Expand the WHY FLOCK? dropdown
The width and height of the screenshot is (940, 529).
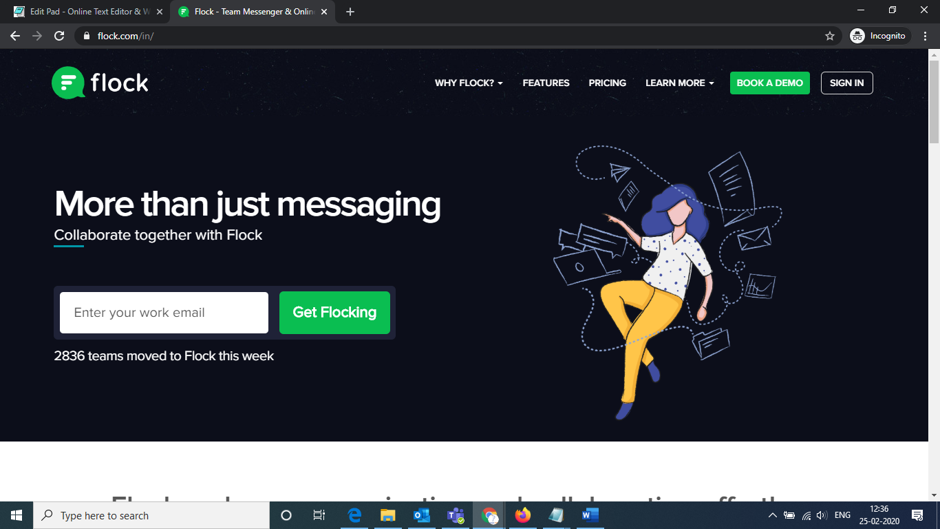point(469,83)
